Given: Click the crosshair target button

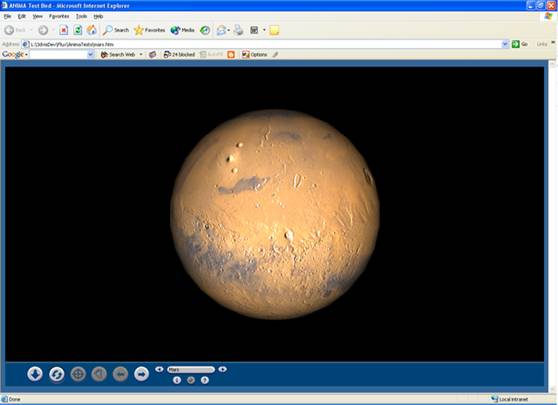Looking at the screenshot, I should [x=78, y=374].
